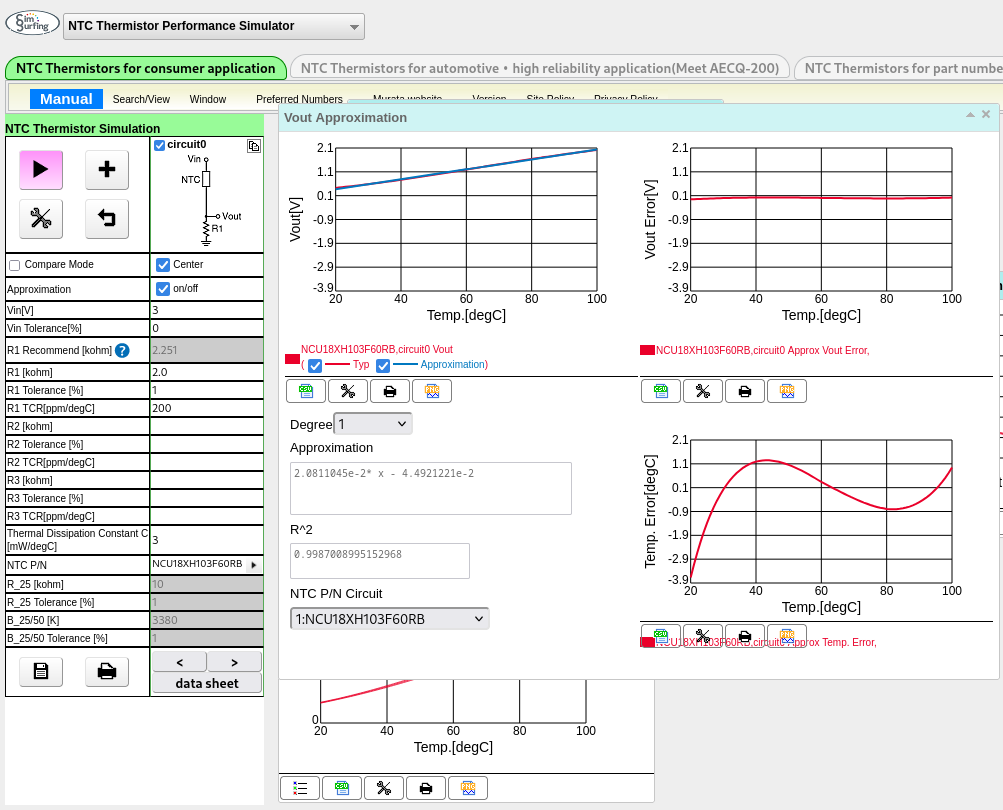This screenshot has height=810, width=1003.
Task: Print the simulation parameters panel
Action: 107,671
